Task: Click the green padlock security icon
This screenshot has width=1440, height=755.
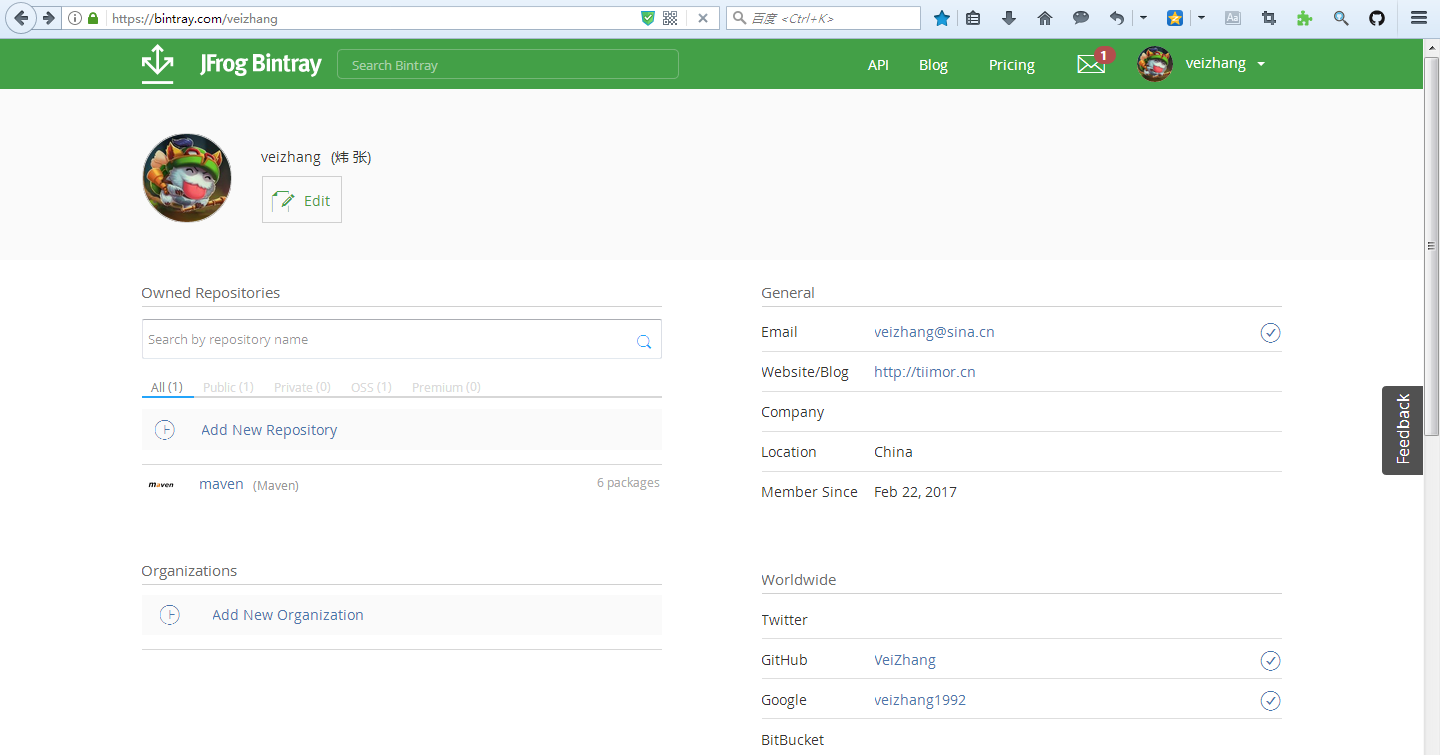Action: 94,18
